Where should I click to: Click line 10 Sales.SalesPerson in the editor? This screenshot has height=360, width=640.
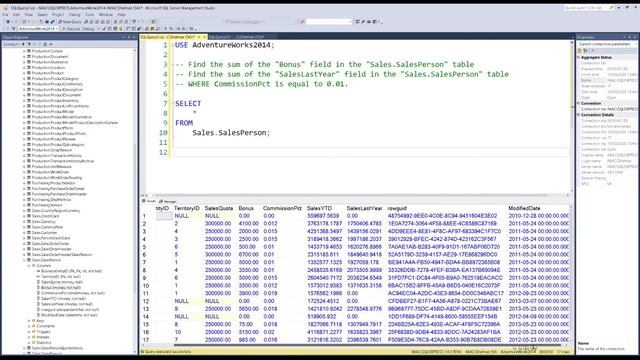pos(231,133)
